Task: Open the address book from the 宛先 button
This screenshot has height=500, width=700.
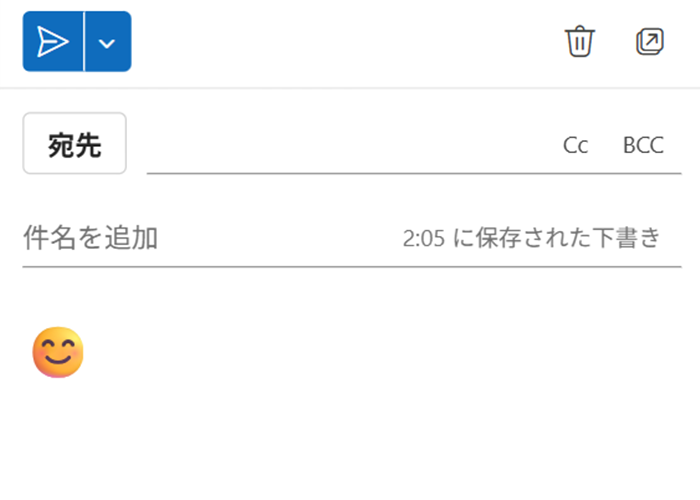Action: pyautogui.click(x=75, y=143)
